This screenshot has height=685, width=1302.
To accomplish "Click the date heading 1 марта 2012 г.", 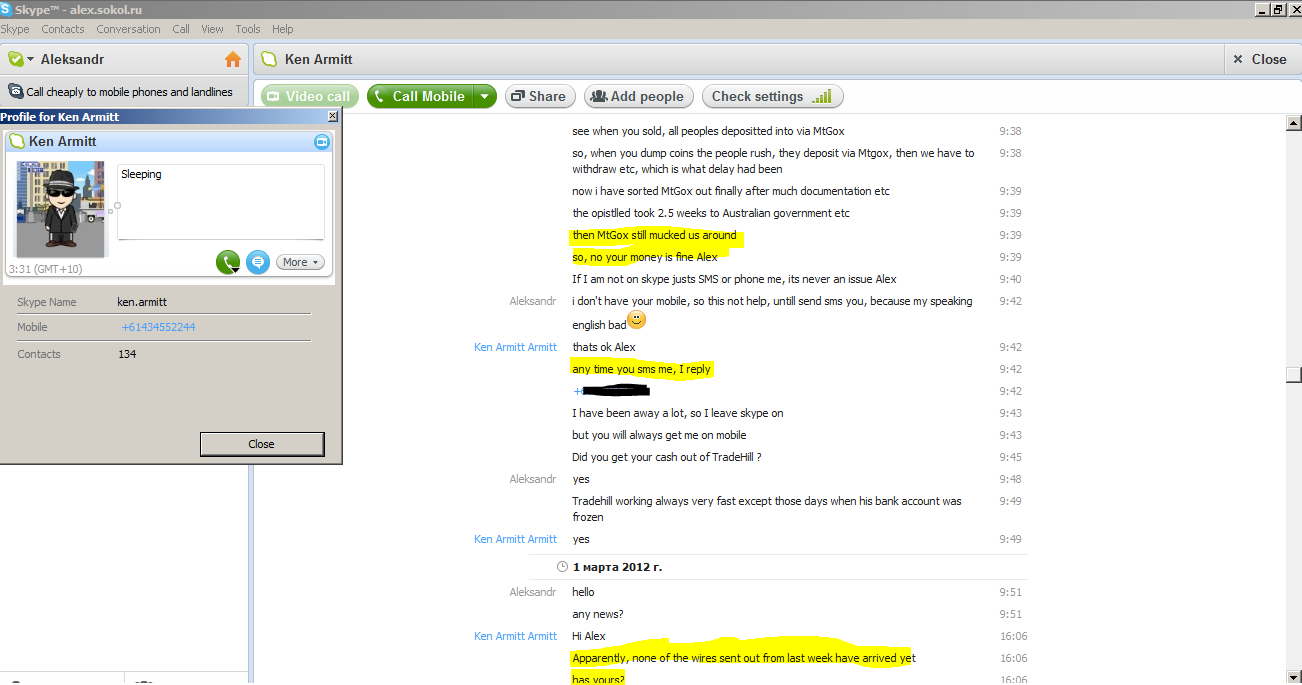I will tap(617, 567).
